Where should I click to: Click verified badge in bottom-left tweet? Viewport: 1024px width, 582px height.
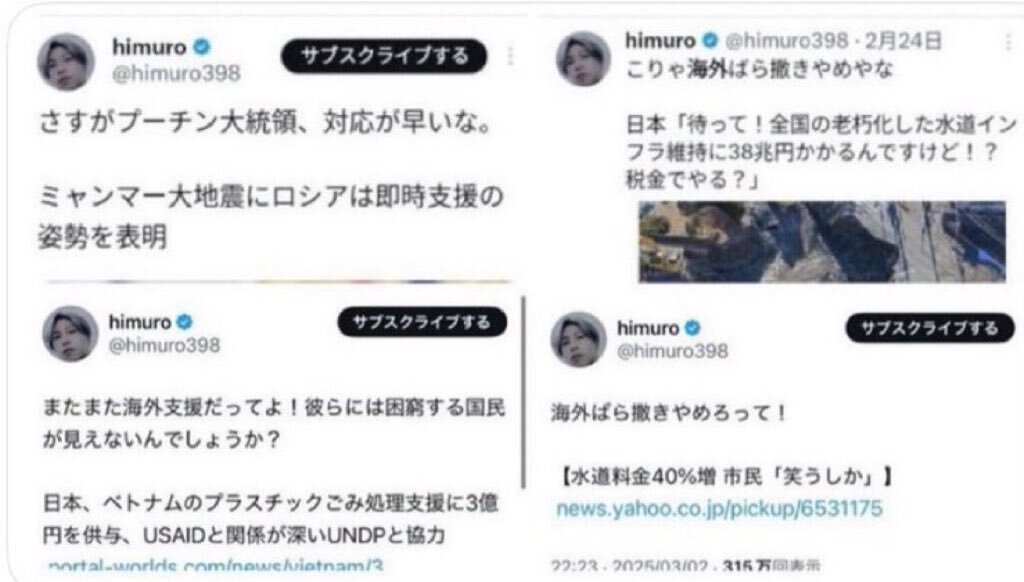[185, 321]
